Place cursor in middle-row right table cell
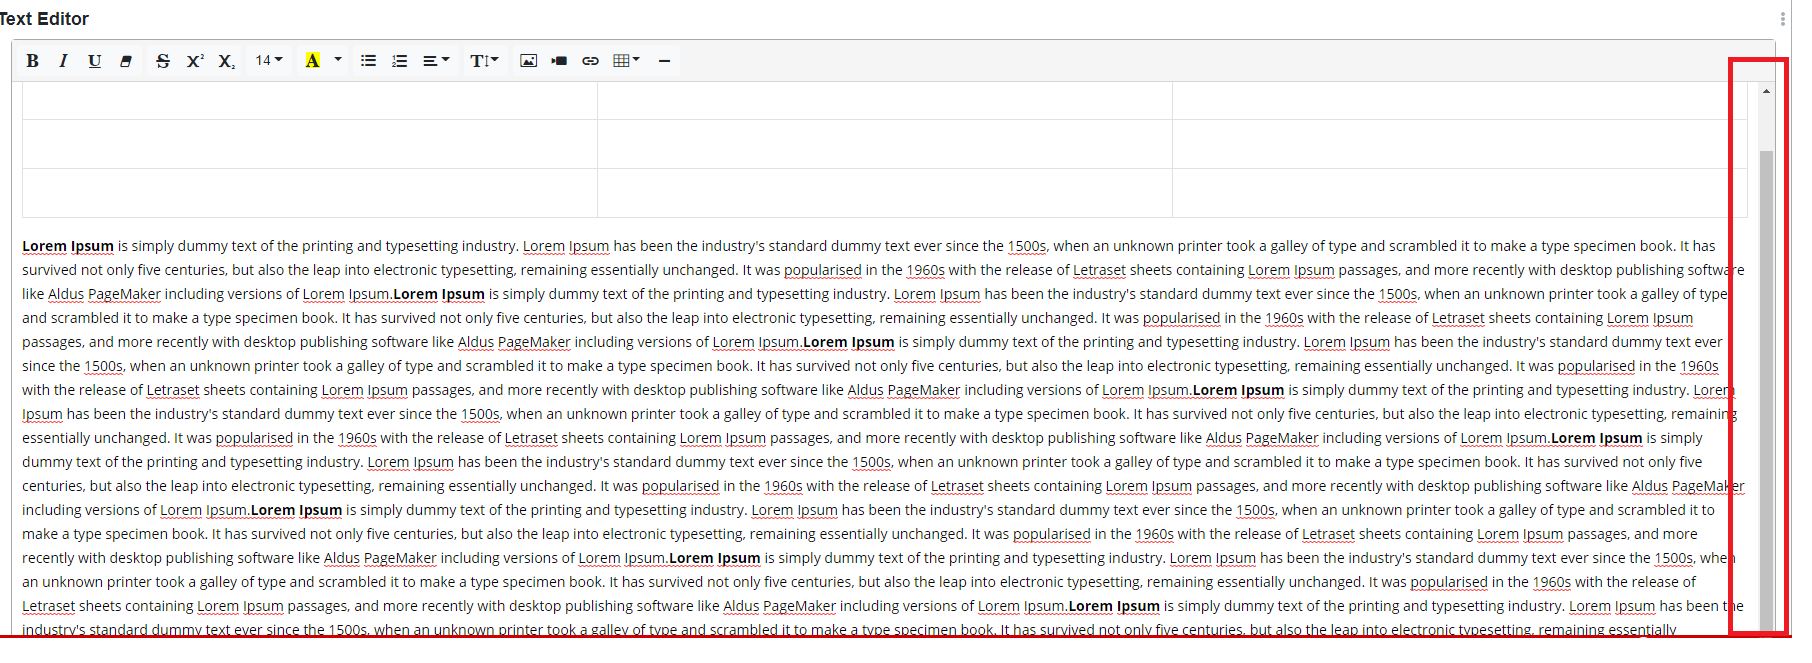1812x663 pixels. [1460, 144]
